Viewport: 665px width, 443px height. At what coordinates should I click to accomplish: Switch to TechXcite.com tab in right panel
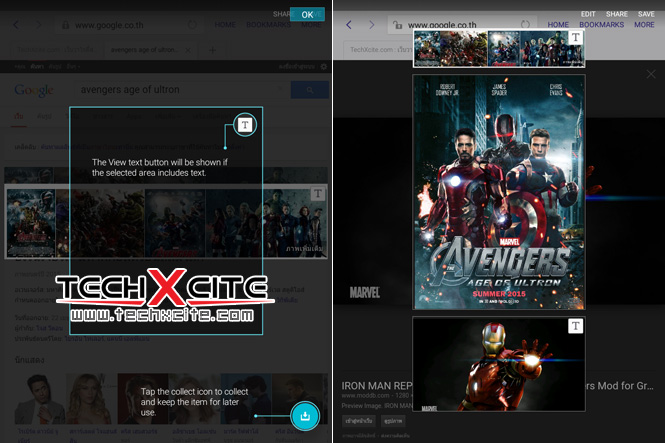(x=378, y=50)
